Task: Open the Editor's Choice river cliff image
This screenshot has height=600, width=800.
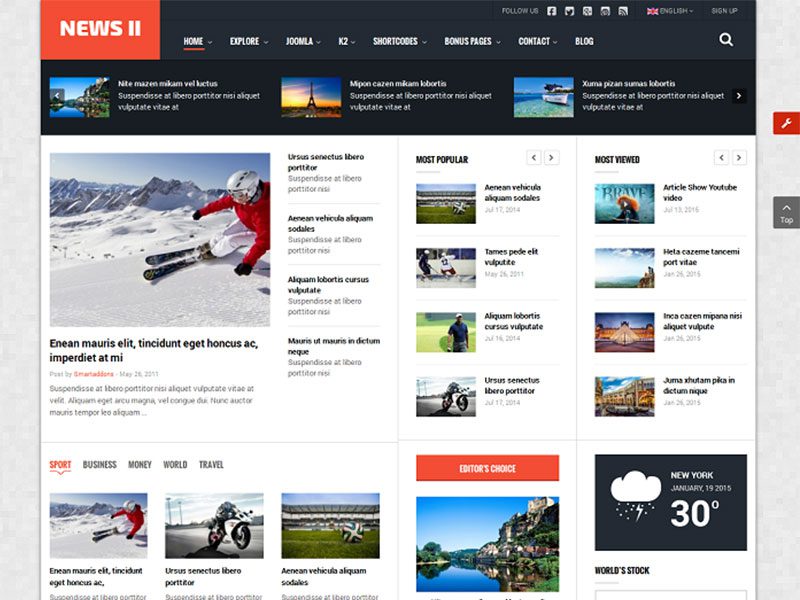Action: click(487, 544)
